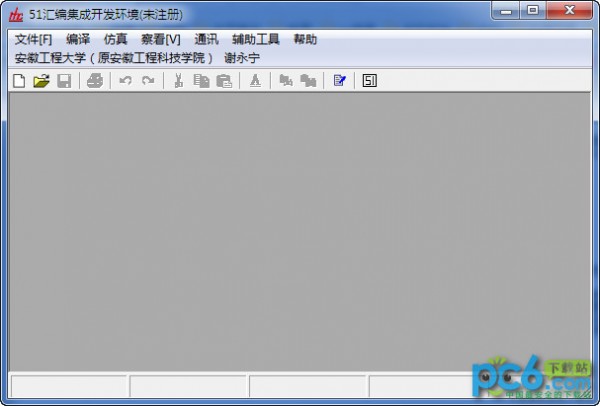The image size is (600, 406).
Task: Open the 文件[F] menu
Action: coord(33,39)
